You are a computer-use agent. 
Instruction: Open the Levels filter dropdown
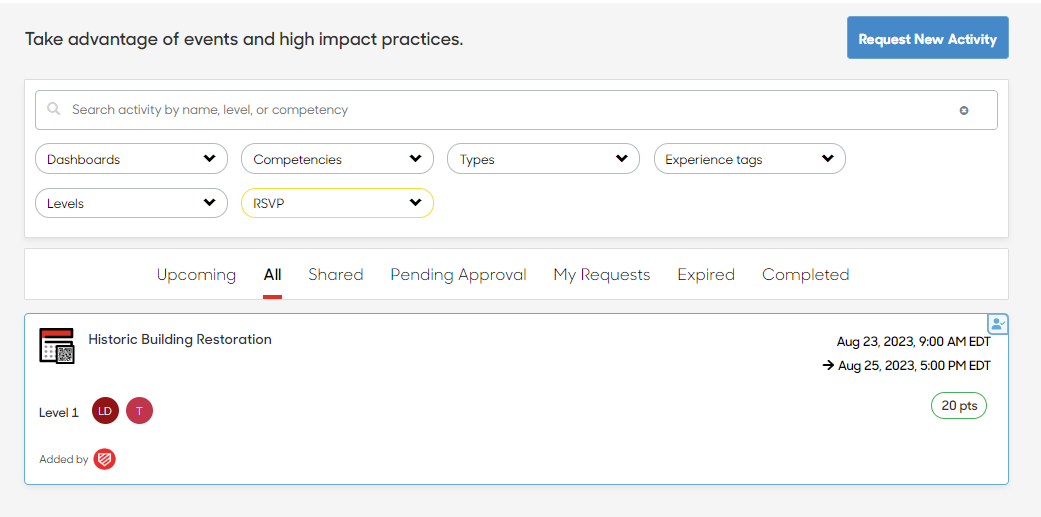click(131, 203)
